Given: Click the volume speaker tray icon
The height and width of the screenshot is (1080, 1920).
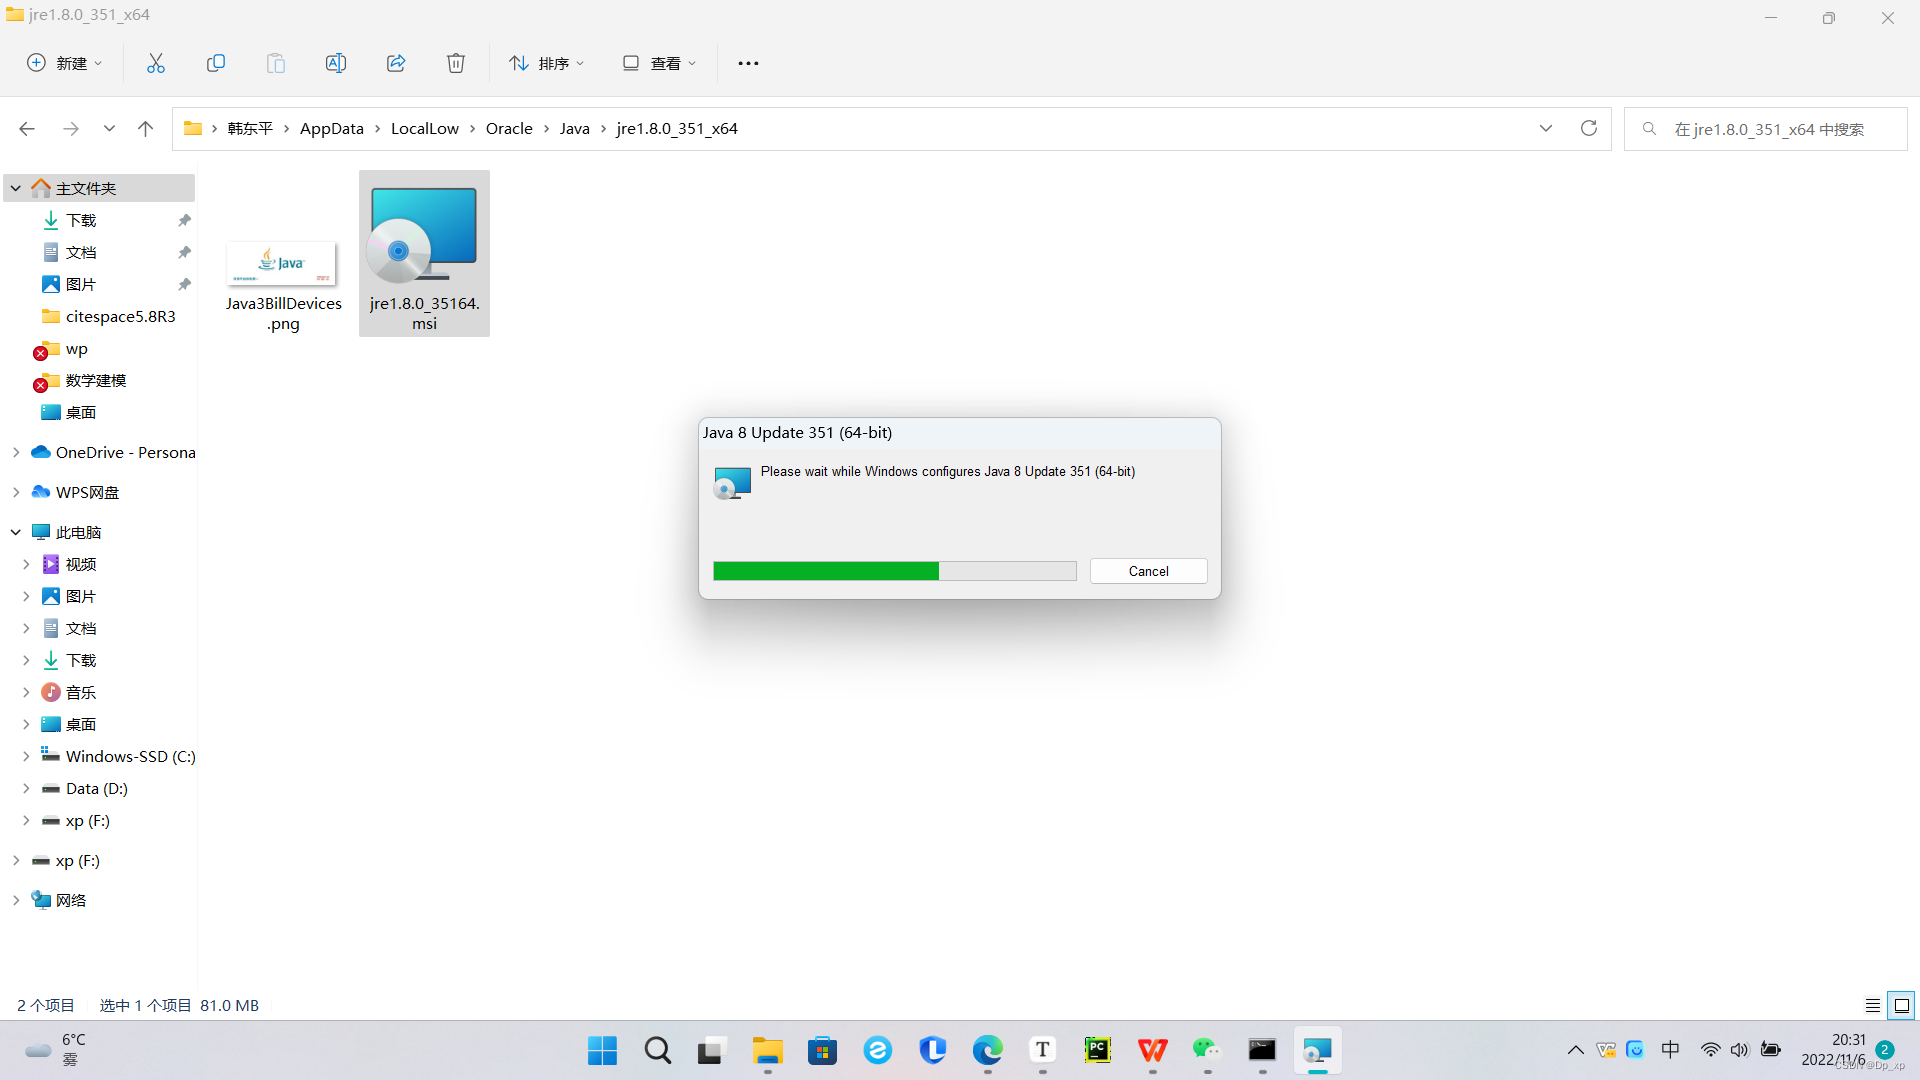Looking at the screenshot, I should (x=1740, y=1050).
